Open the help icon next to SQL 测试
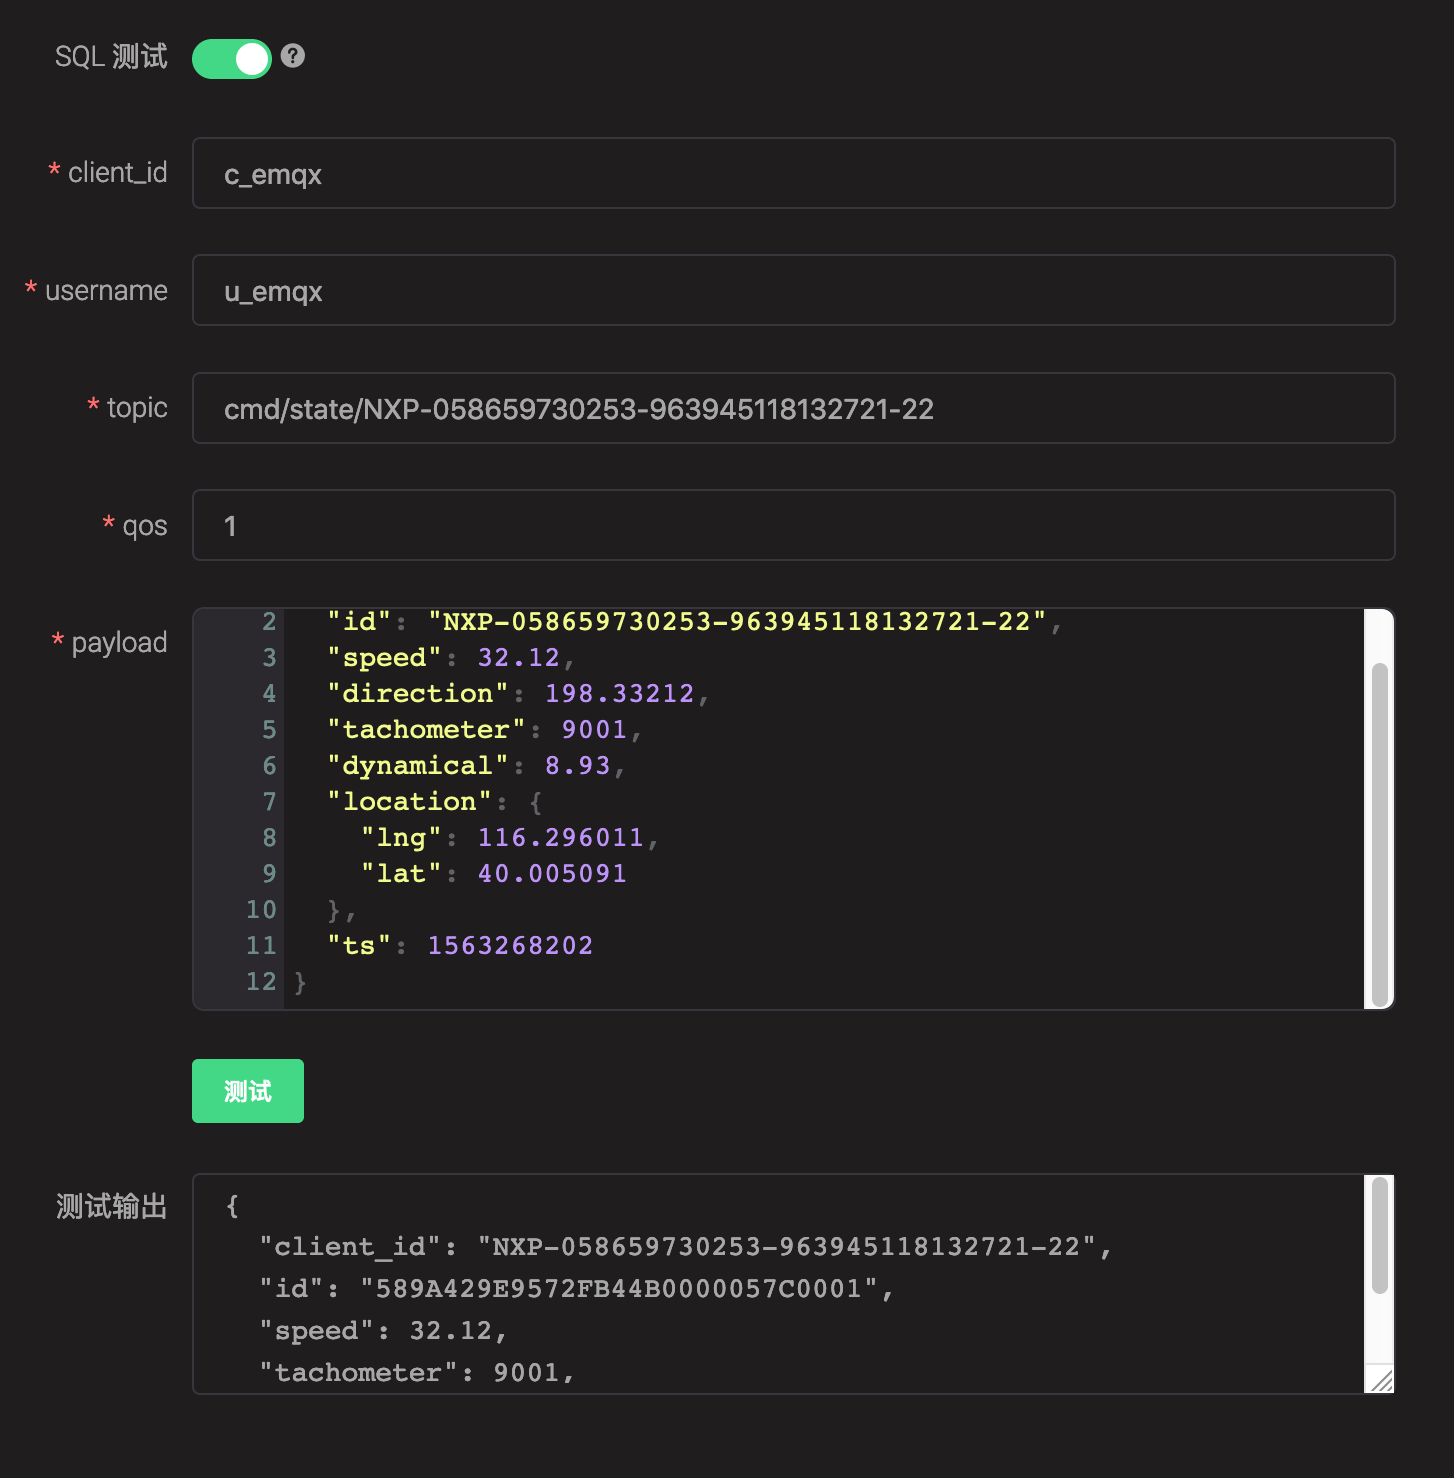 click(x=292, y=56)
